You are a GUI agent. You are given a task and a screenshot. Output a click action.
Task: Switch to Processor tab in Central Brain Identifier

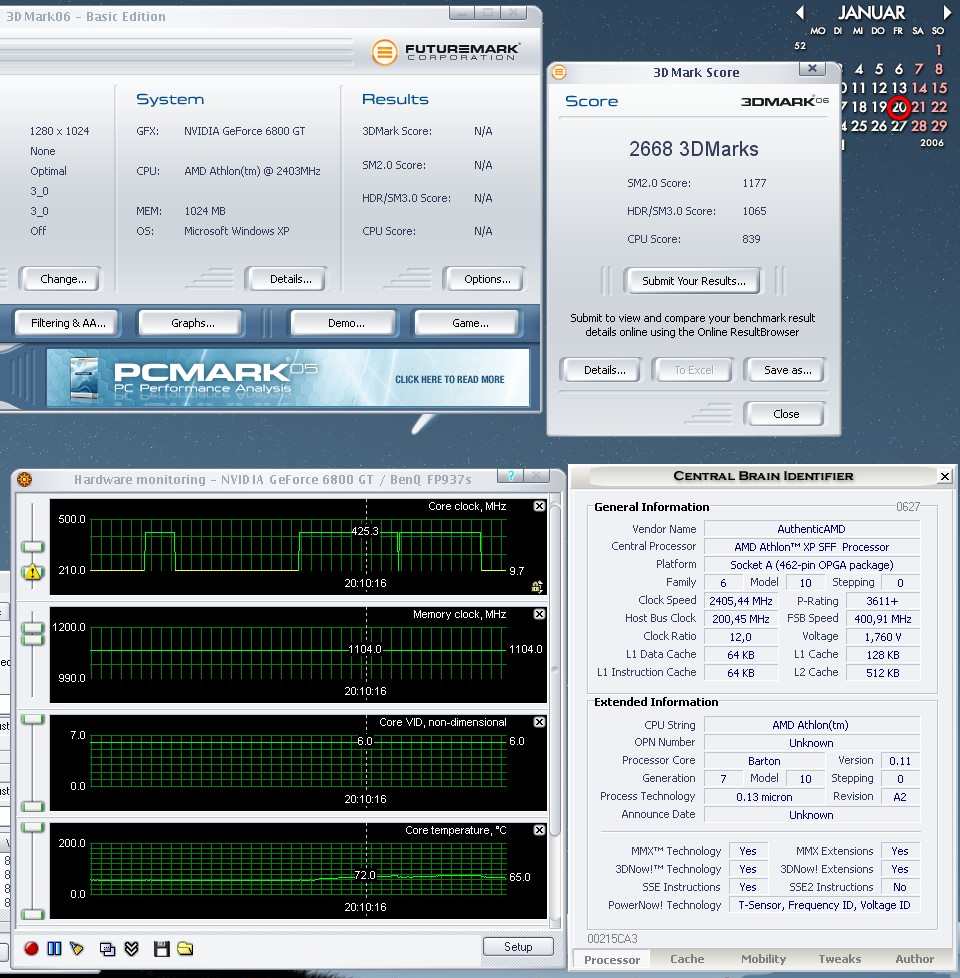tap(611, 959)
